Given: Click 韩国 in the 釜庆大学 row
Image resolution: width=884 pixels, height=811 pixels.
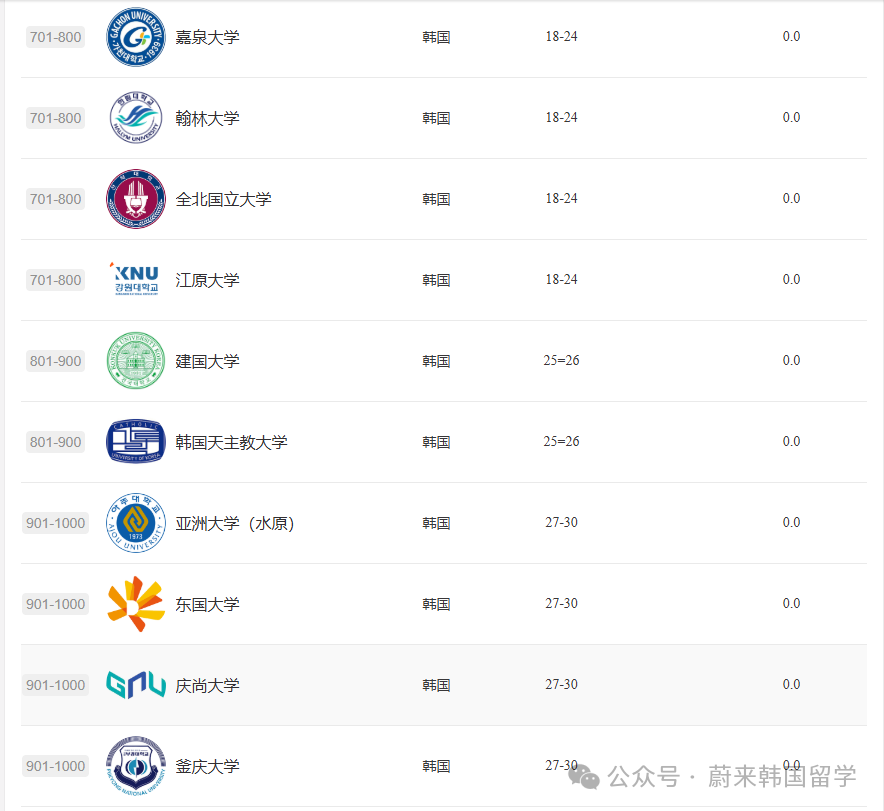Looking at the screenshot, I should [436, 766].
